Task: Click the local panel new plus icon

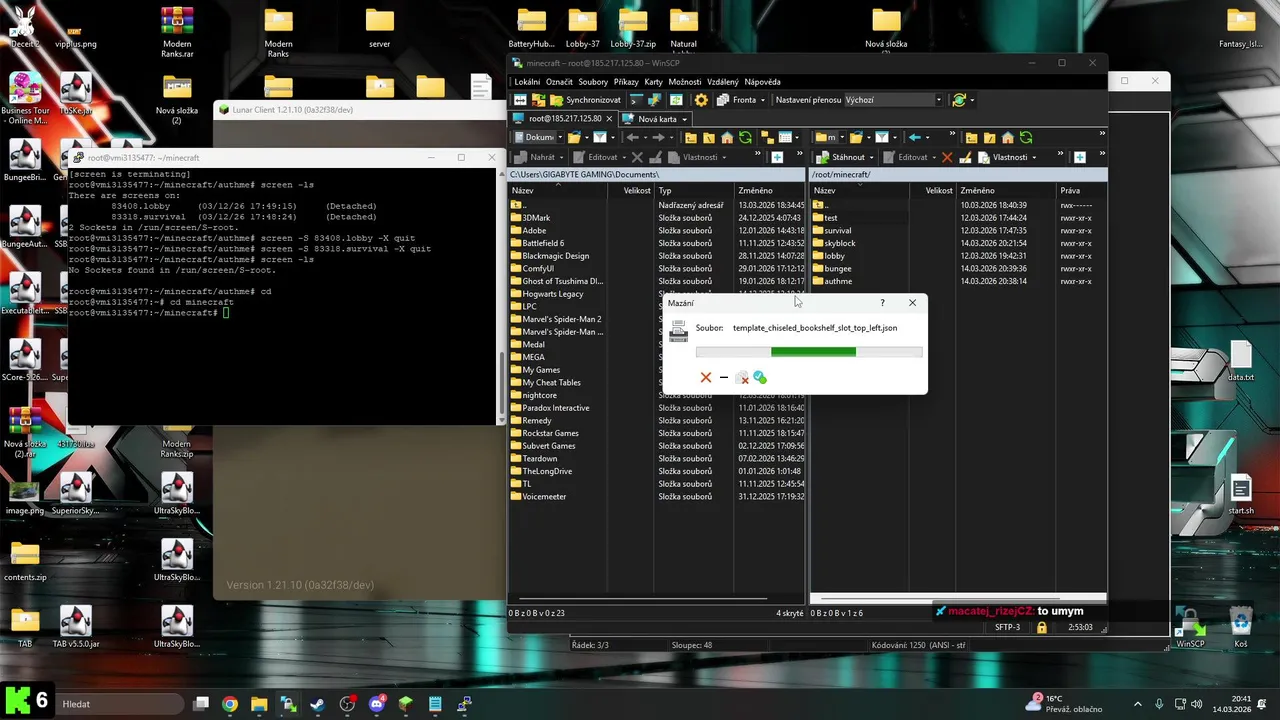Action: pos(777,157)
